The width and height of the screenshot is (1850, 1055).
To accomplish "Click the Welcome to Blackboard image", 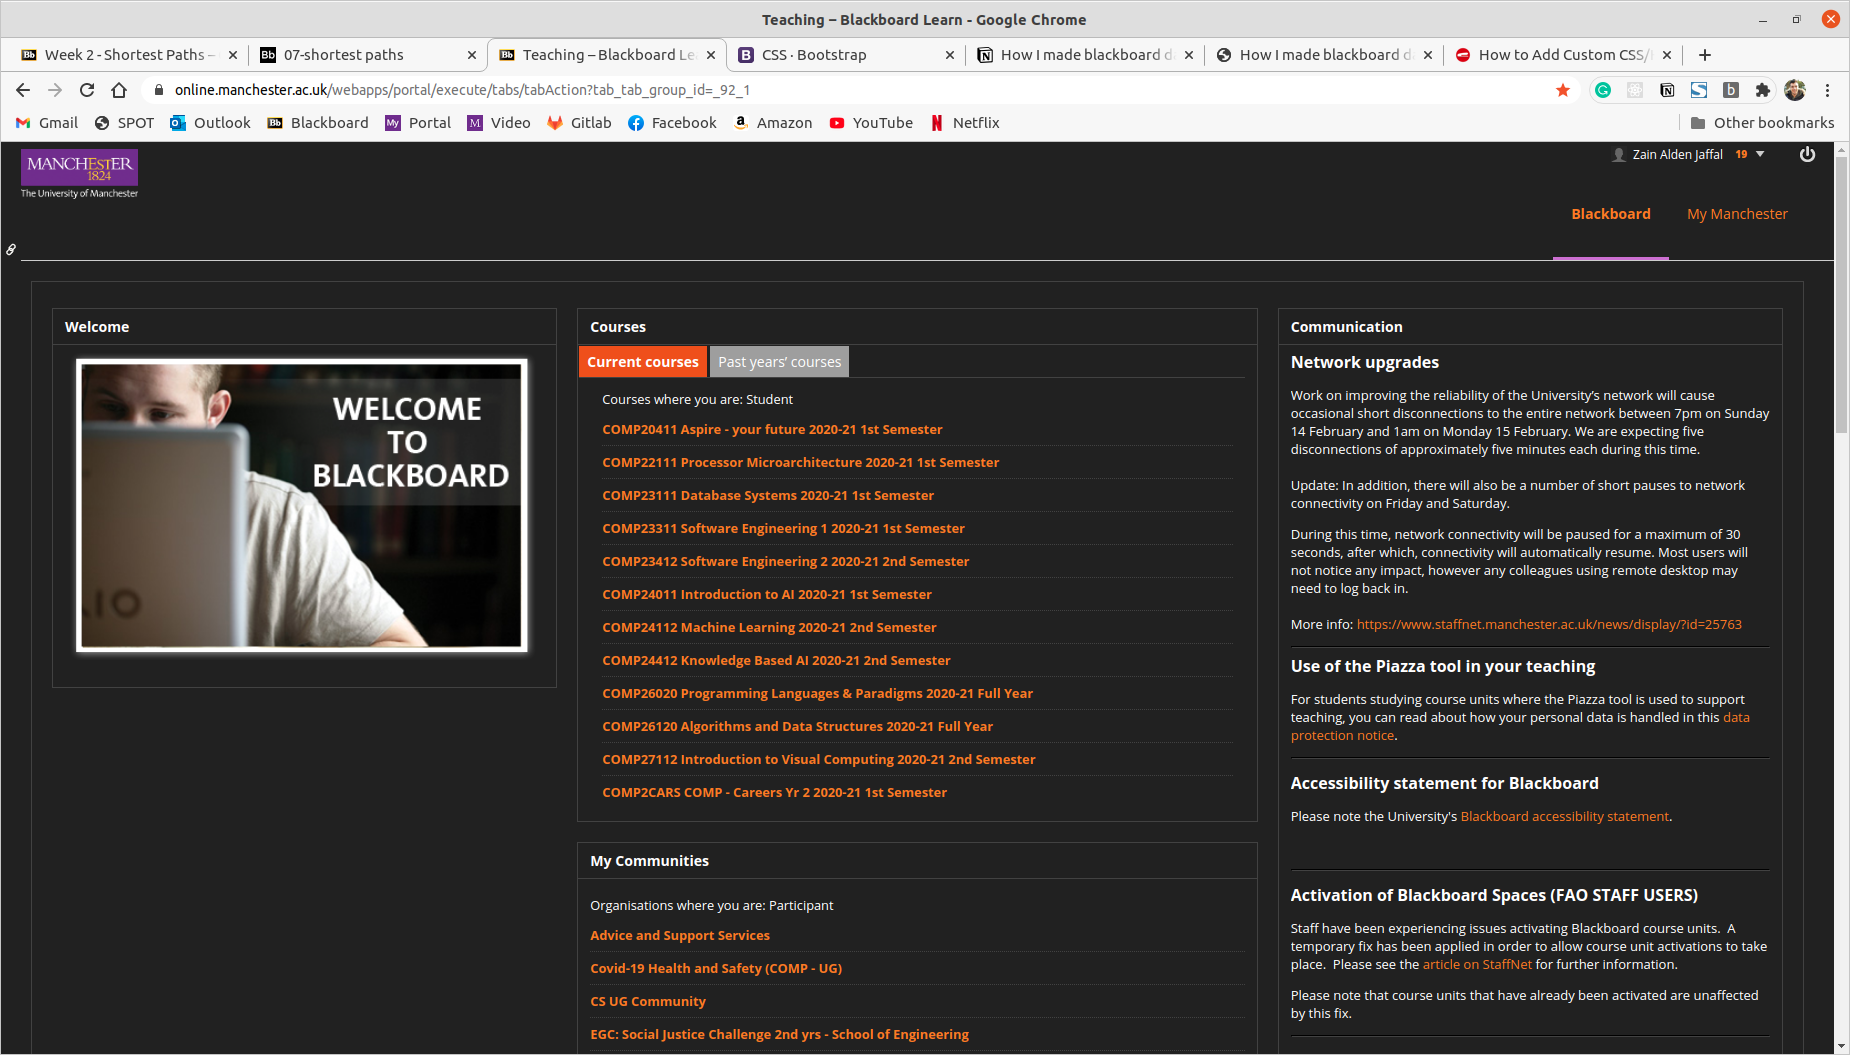I will 302,505.
